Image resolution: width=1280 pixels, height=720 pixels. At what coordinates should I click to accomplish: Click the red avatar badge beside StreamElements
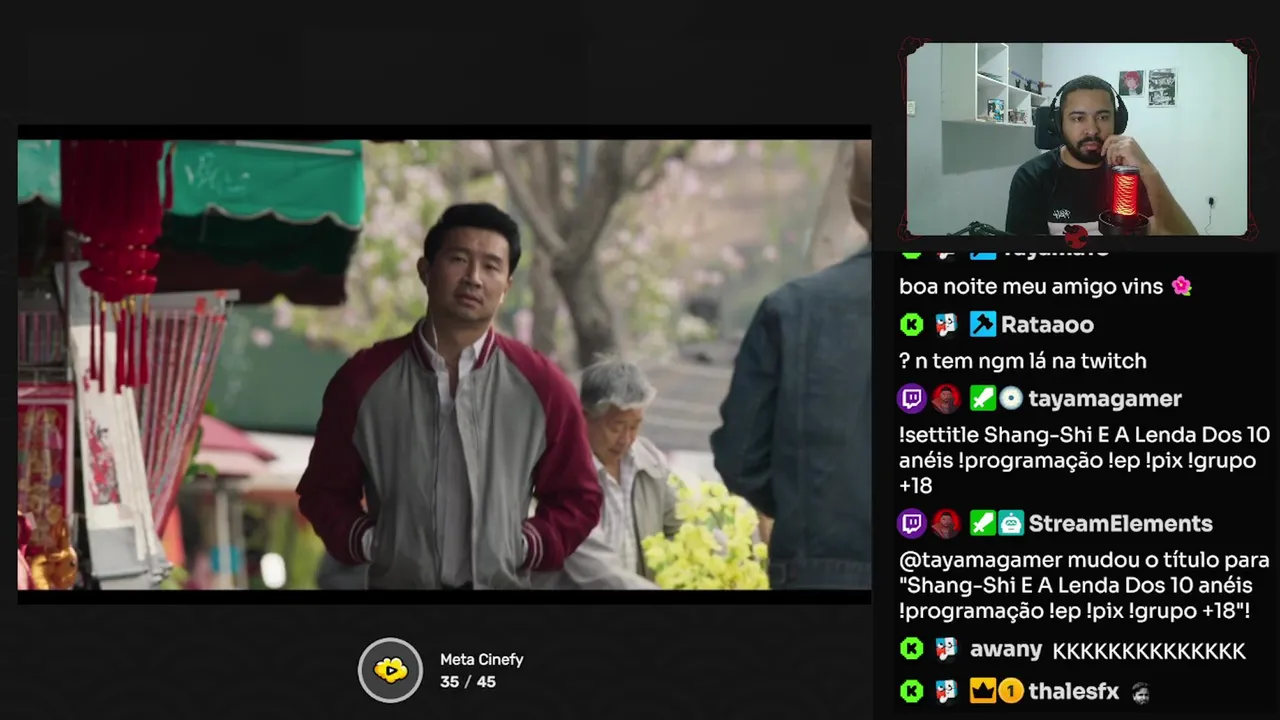pos(946,523)
